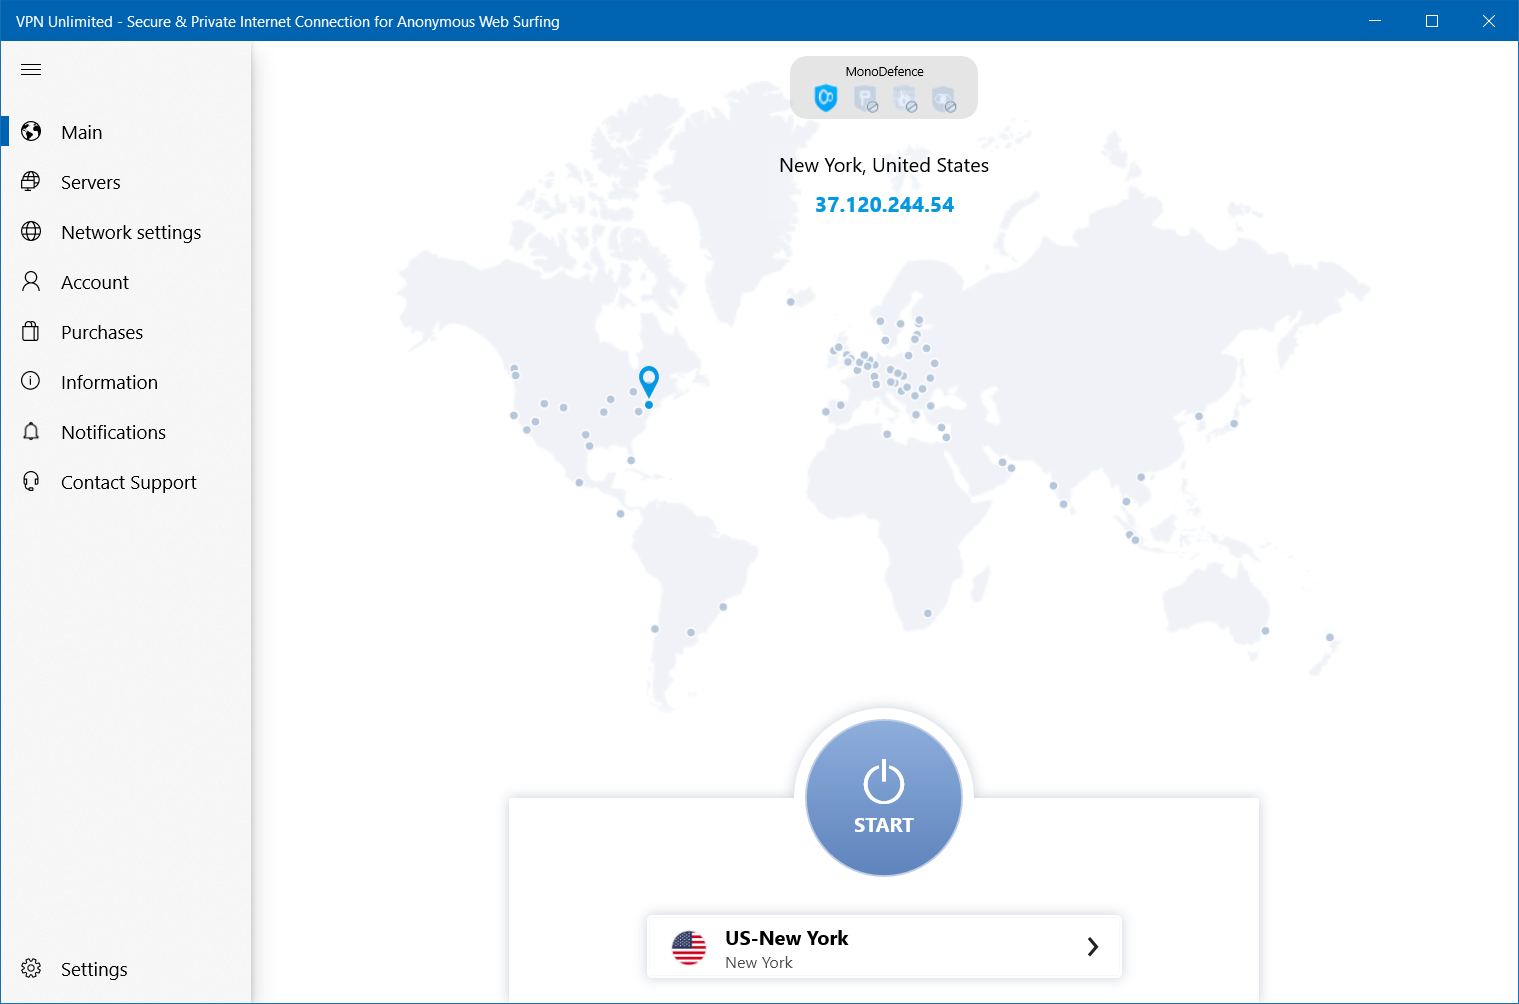This screenshot has width=1519, height=1004.
Task: Expand the US-New York server selector chevron
Action: click(x=1092, y=947)
